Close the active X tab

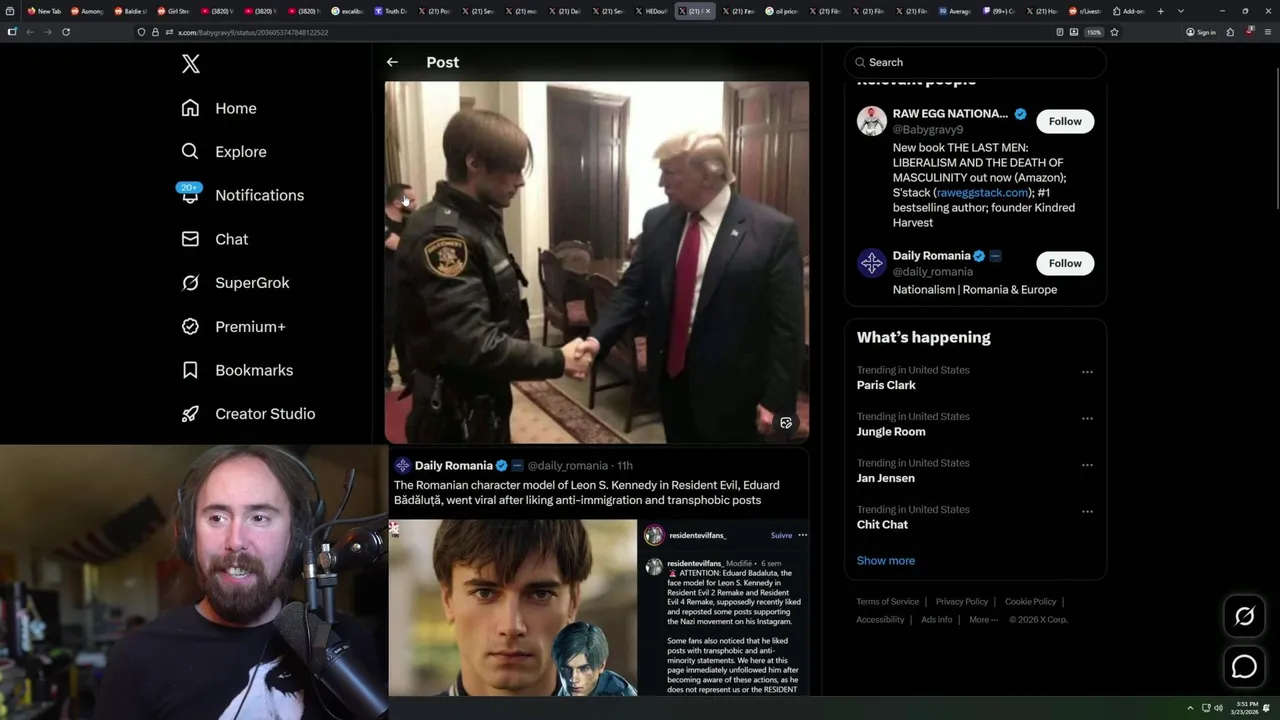[708, 11]
